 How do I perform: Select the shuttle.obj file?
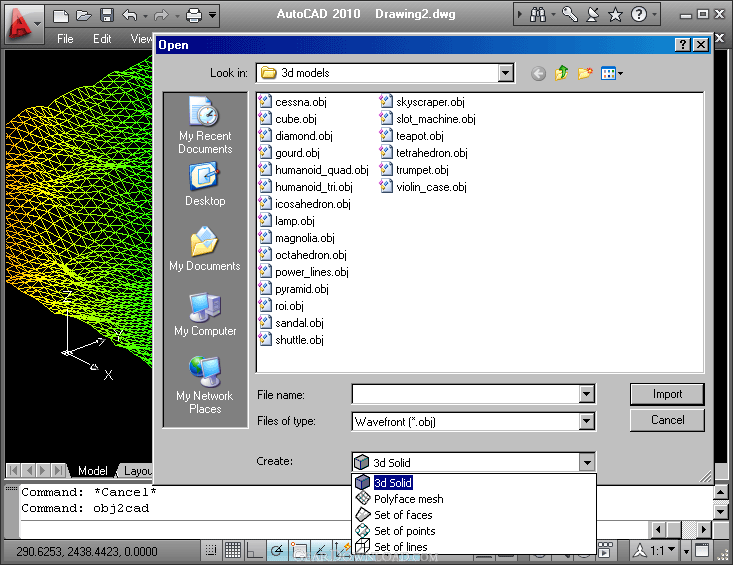click(291, 340)
